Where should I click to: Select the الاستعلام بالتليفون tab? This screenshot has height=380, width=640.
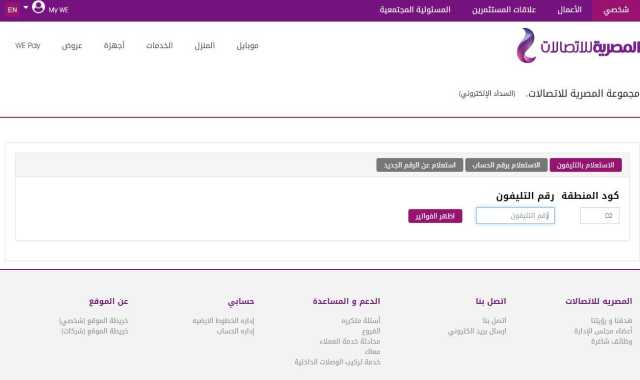coord(586,165)
